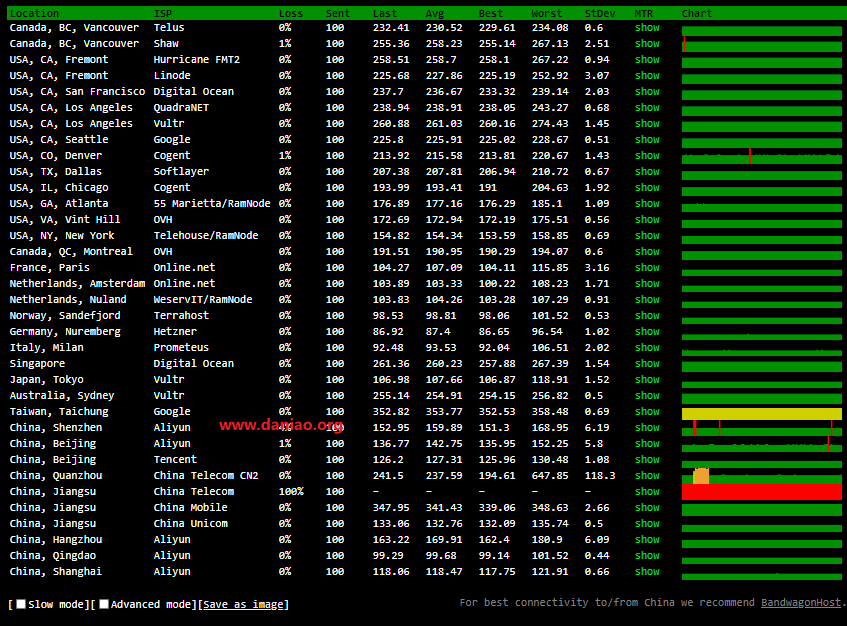Viewport: 847px width, 626px height.
Task: Show MTR for Chicago Cogent
Action: [x=647, y=187]
